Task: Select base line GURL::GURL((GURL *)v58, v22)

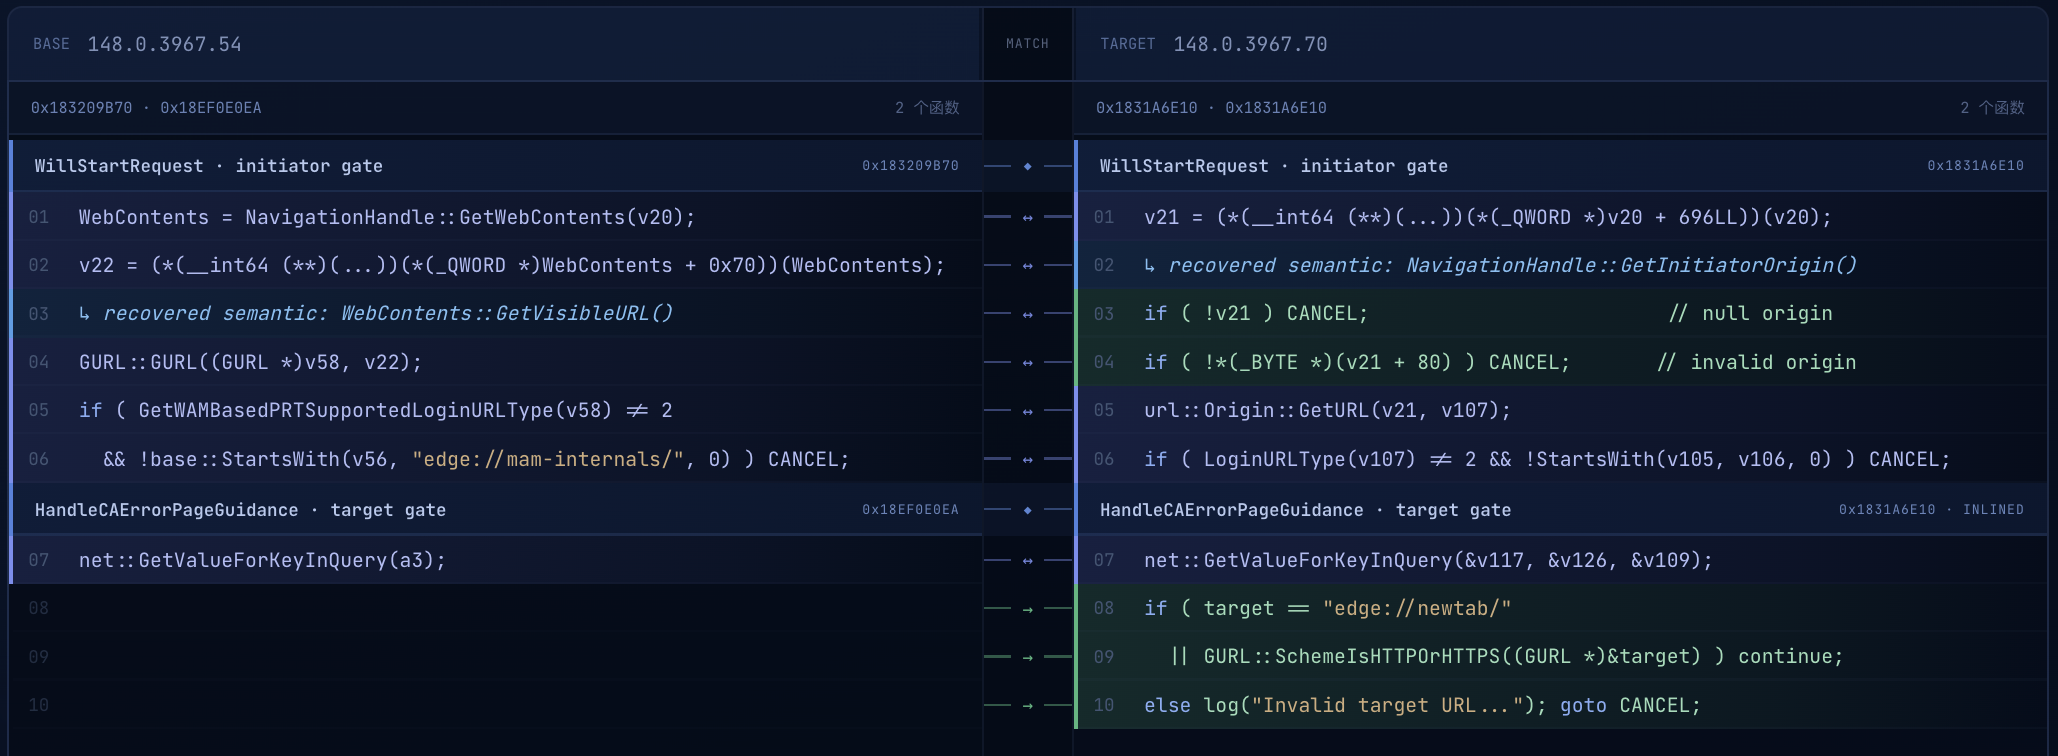Action: click(496, 362)
